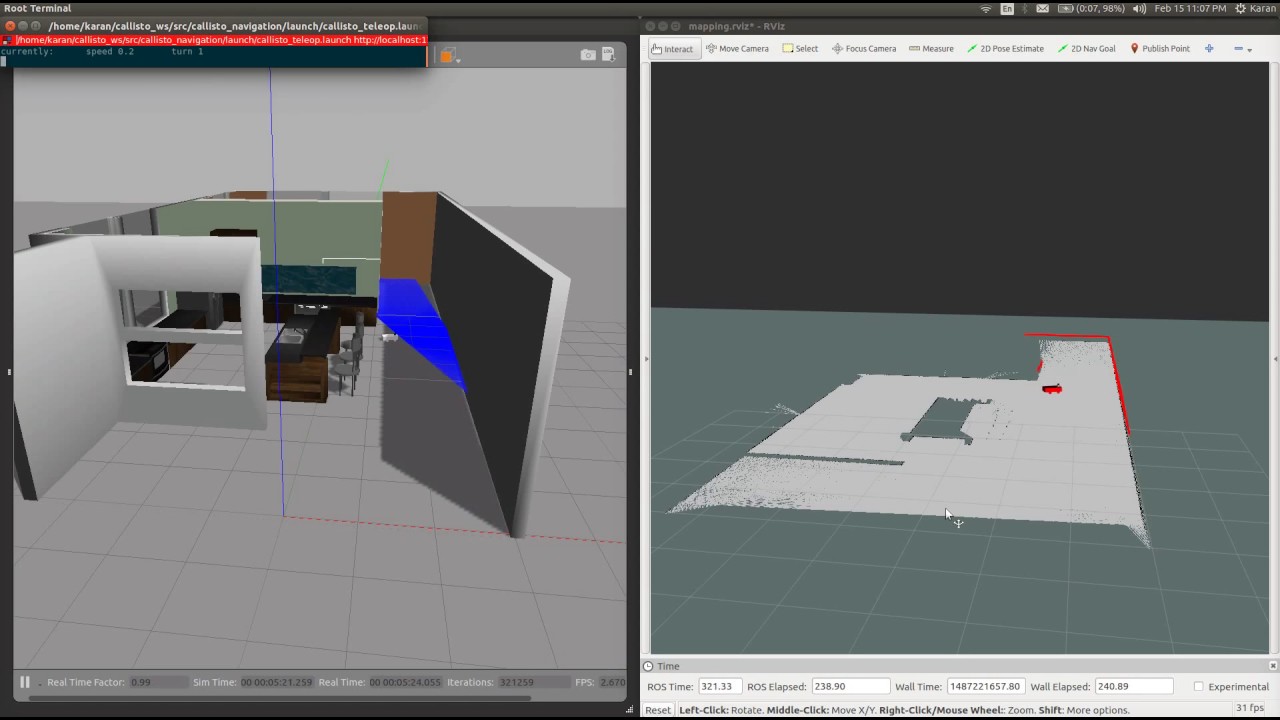
Task: Click the Sim Time value field
Action: (x=277, y=682)
